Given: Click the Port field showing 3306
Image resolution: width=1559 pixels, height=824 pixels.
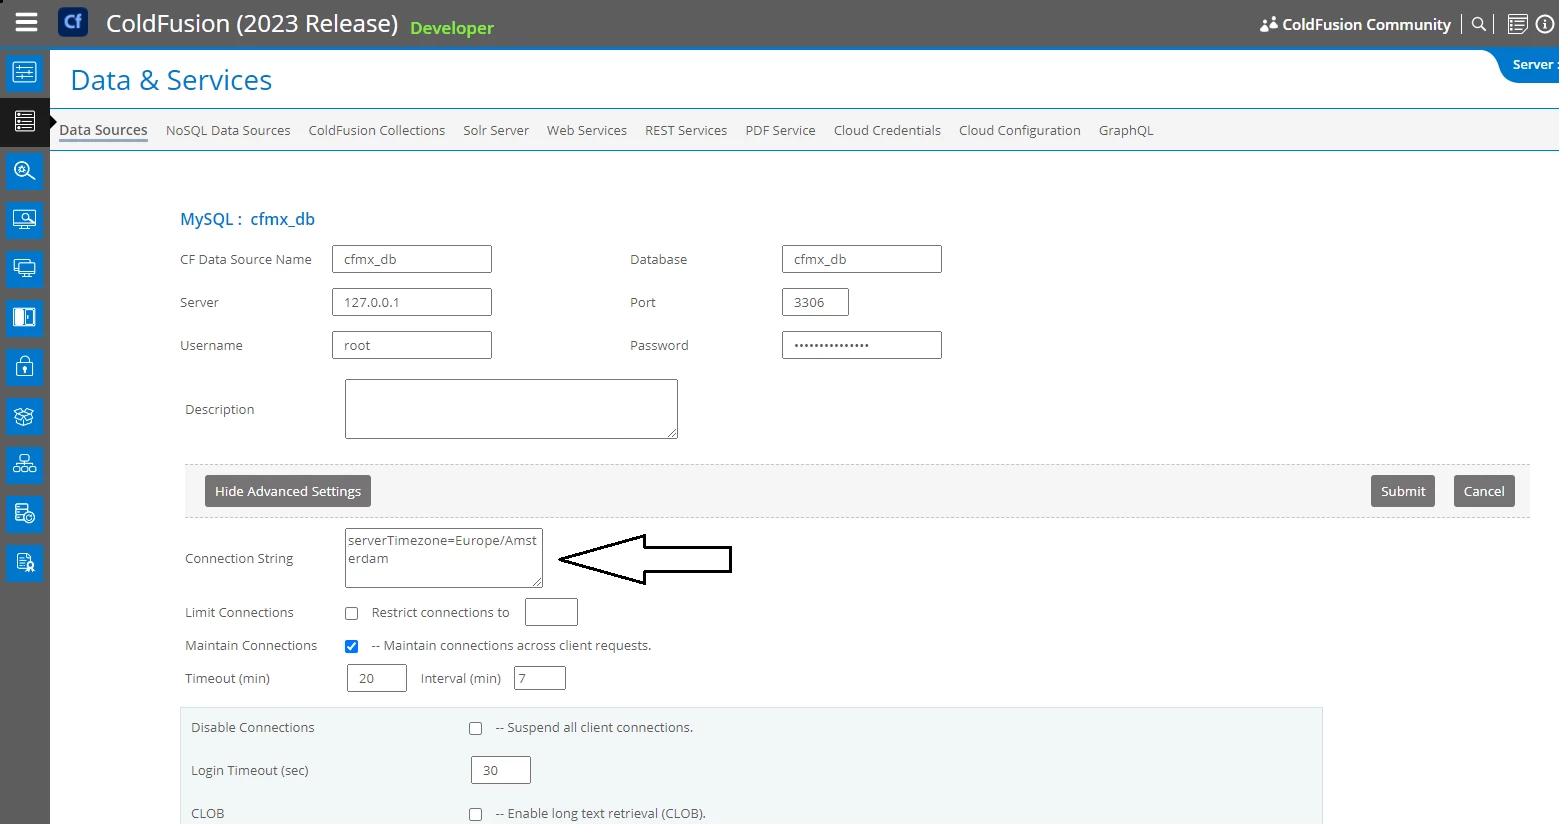Looking at the screenshot, I should [x=815, y=302].
